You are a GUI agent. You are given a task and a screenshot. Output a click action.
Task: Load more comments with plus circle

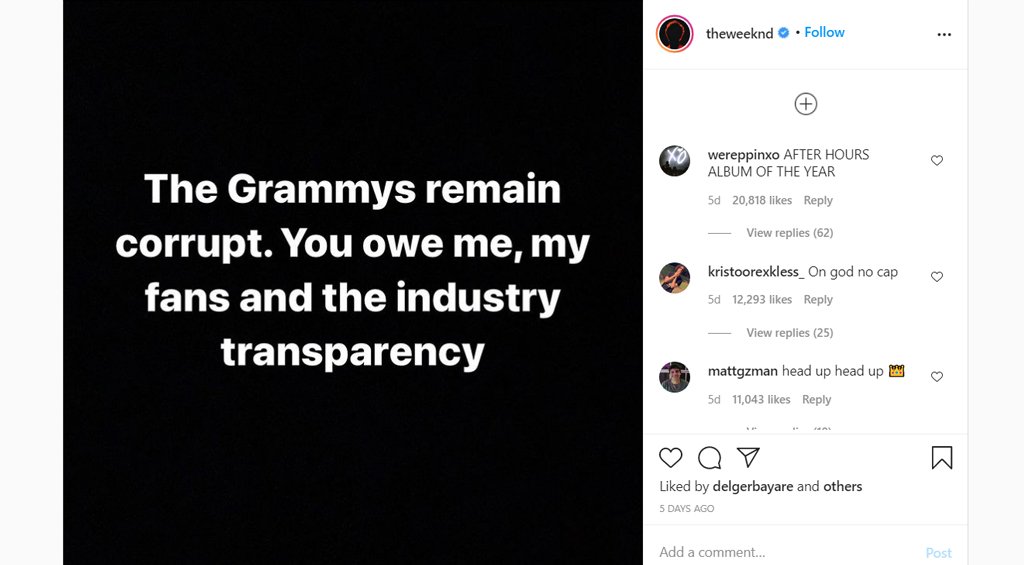(x=805, y=104)
